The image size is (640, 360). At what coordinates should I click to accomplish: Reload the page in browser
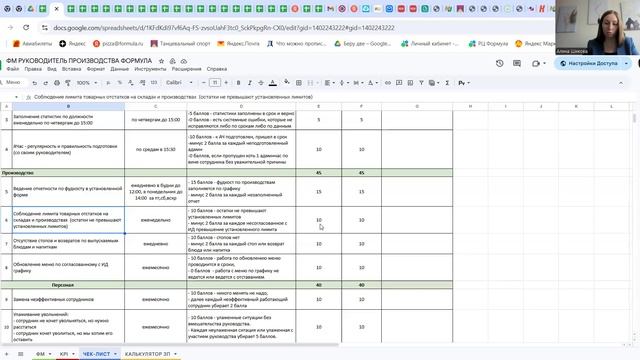coord(26,27)
